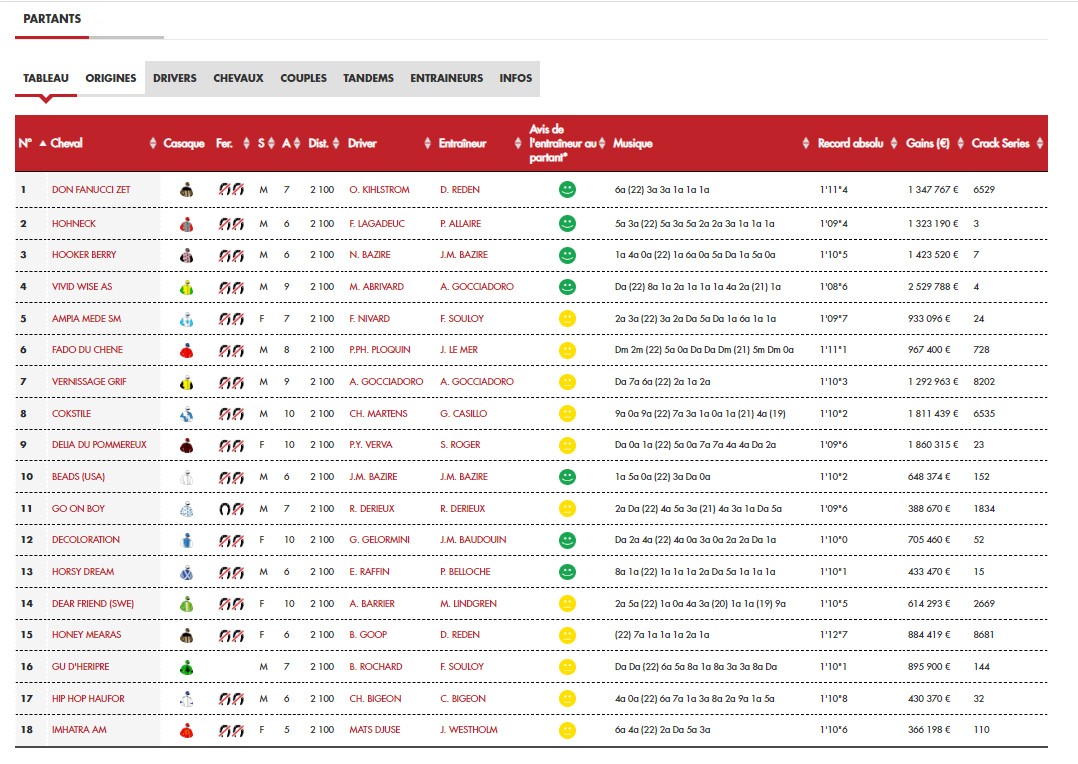Screen dimensions: 1078x764
Task: Click the green casaque icon for GU D'HERIPRE
Action: pyautogui.click(x=185, y=667)
